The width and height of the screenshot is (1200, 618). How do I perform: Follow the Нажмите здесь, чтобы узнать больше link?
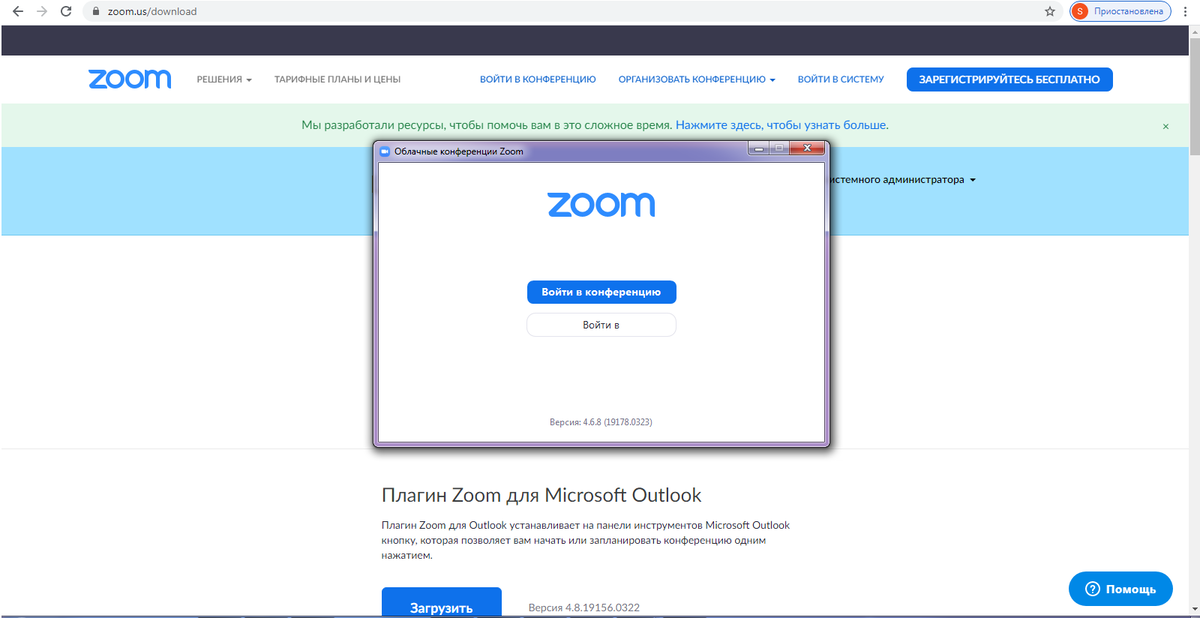pyautogui.click(x=782, y=126)
